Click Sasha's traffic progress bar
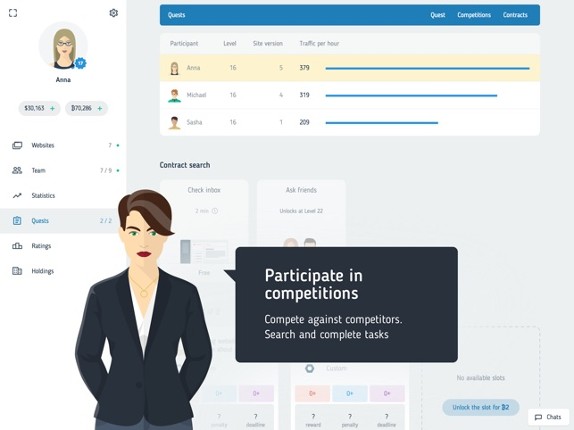Viewport: 574px width, 430px height. (x=381, y=123)
